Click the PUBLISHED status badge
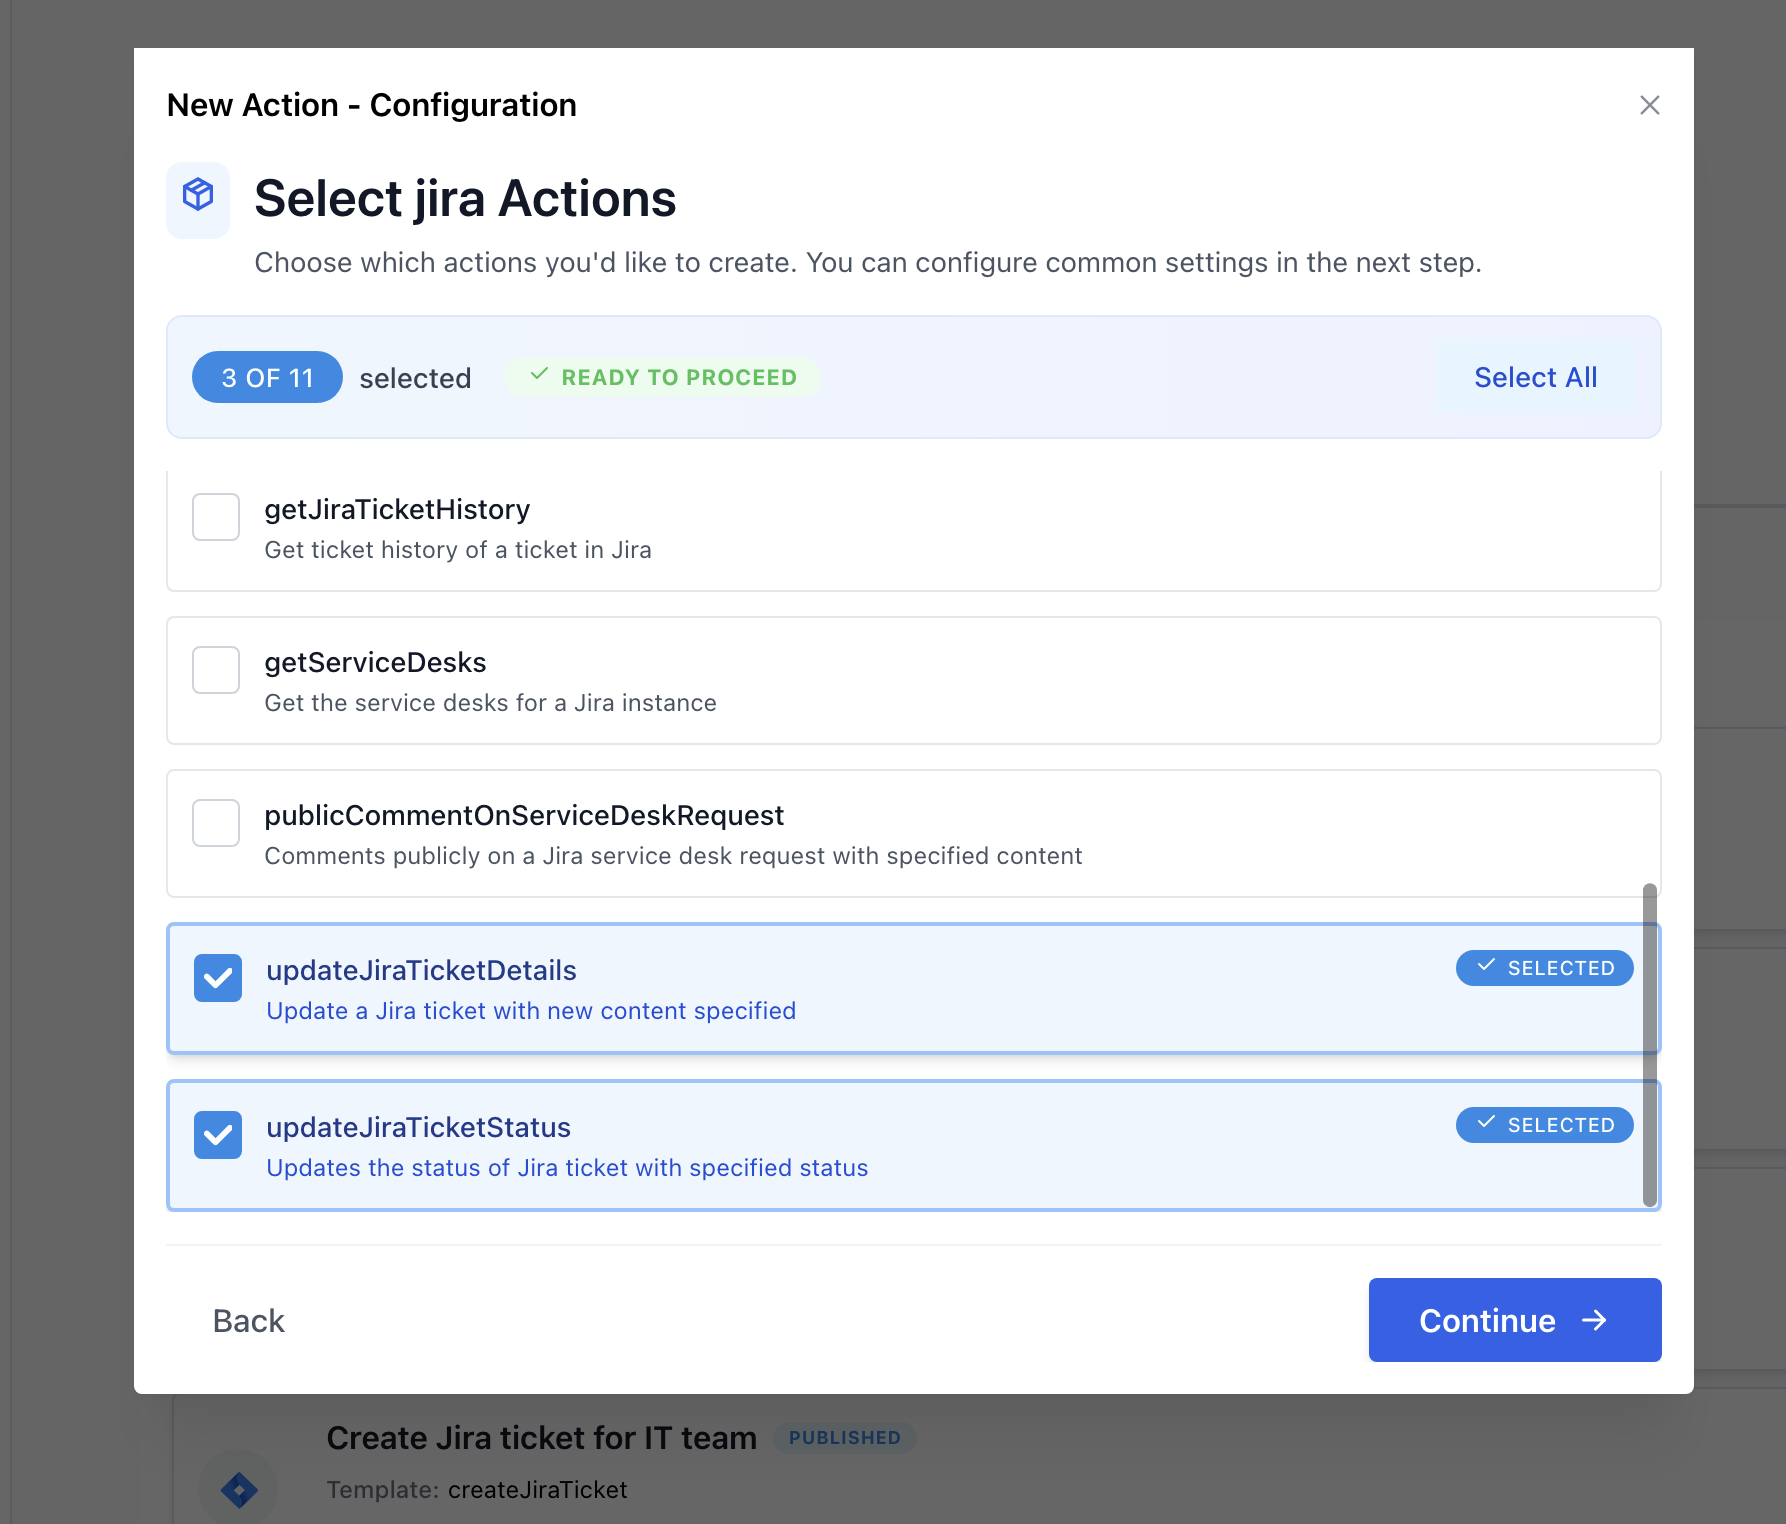Image resolution: width=1786 pixels, height=1524 pixels. [844, 1438]
